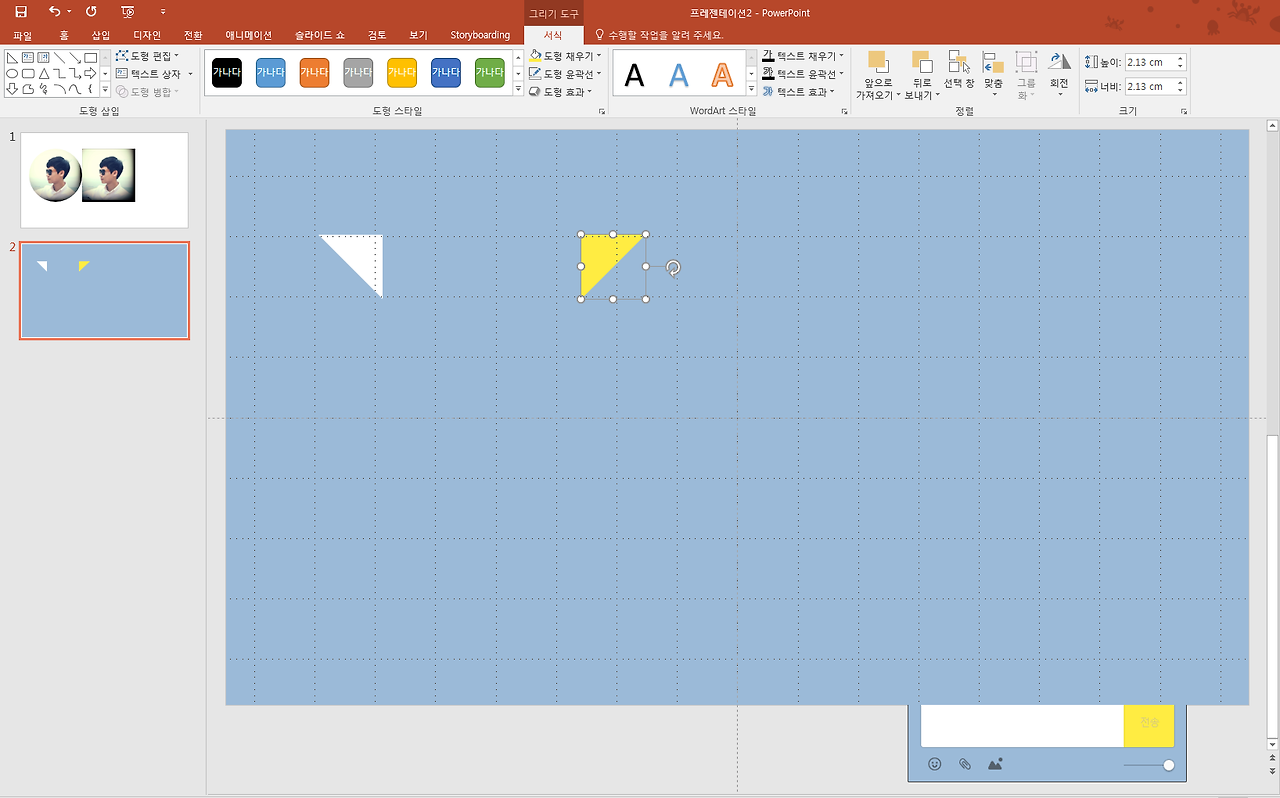Image resolution: width=1280 pixels, height=798 pixels.
Task: Open 도형 채우기 fill options
Action: coord(566,56)
